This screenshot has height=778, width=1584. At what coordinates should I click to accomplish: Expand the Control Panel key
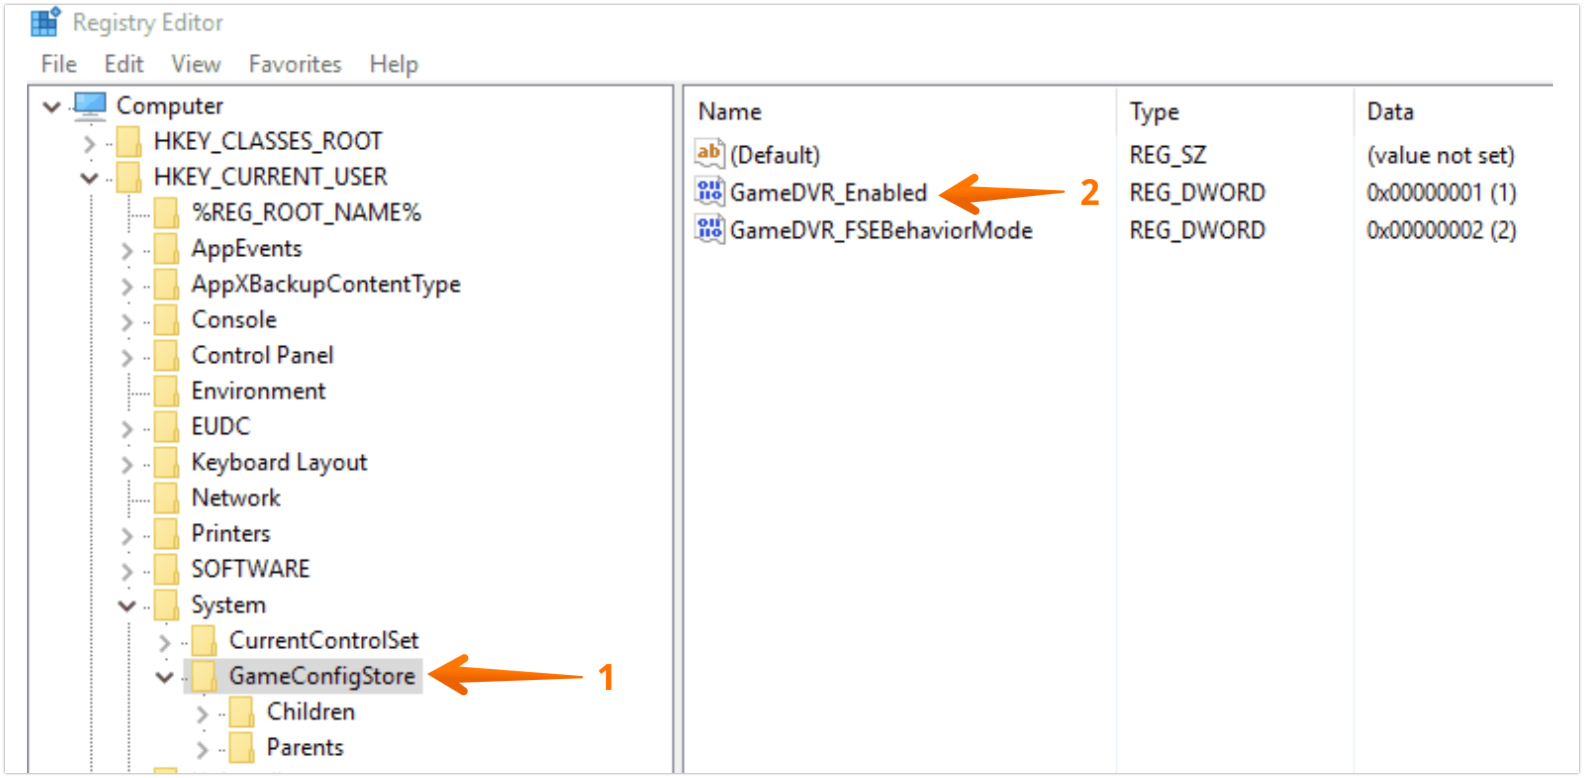[x=127, y=356]
